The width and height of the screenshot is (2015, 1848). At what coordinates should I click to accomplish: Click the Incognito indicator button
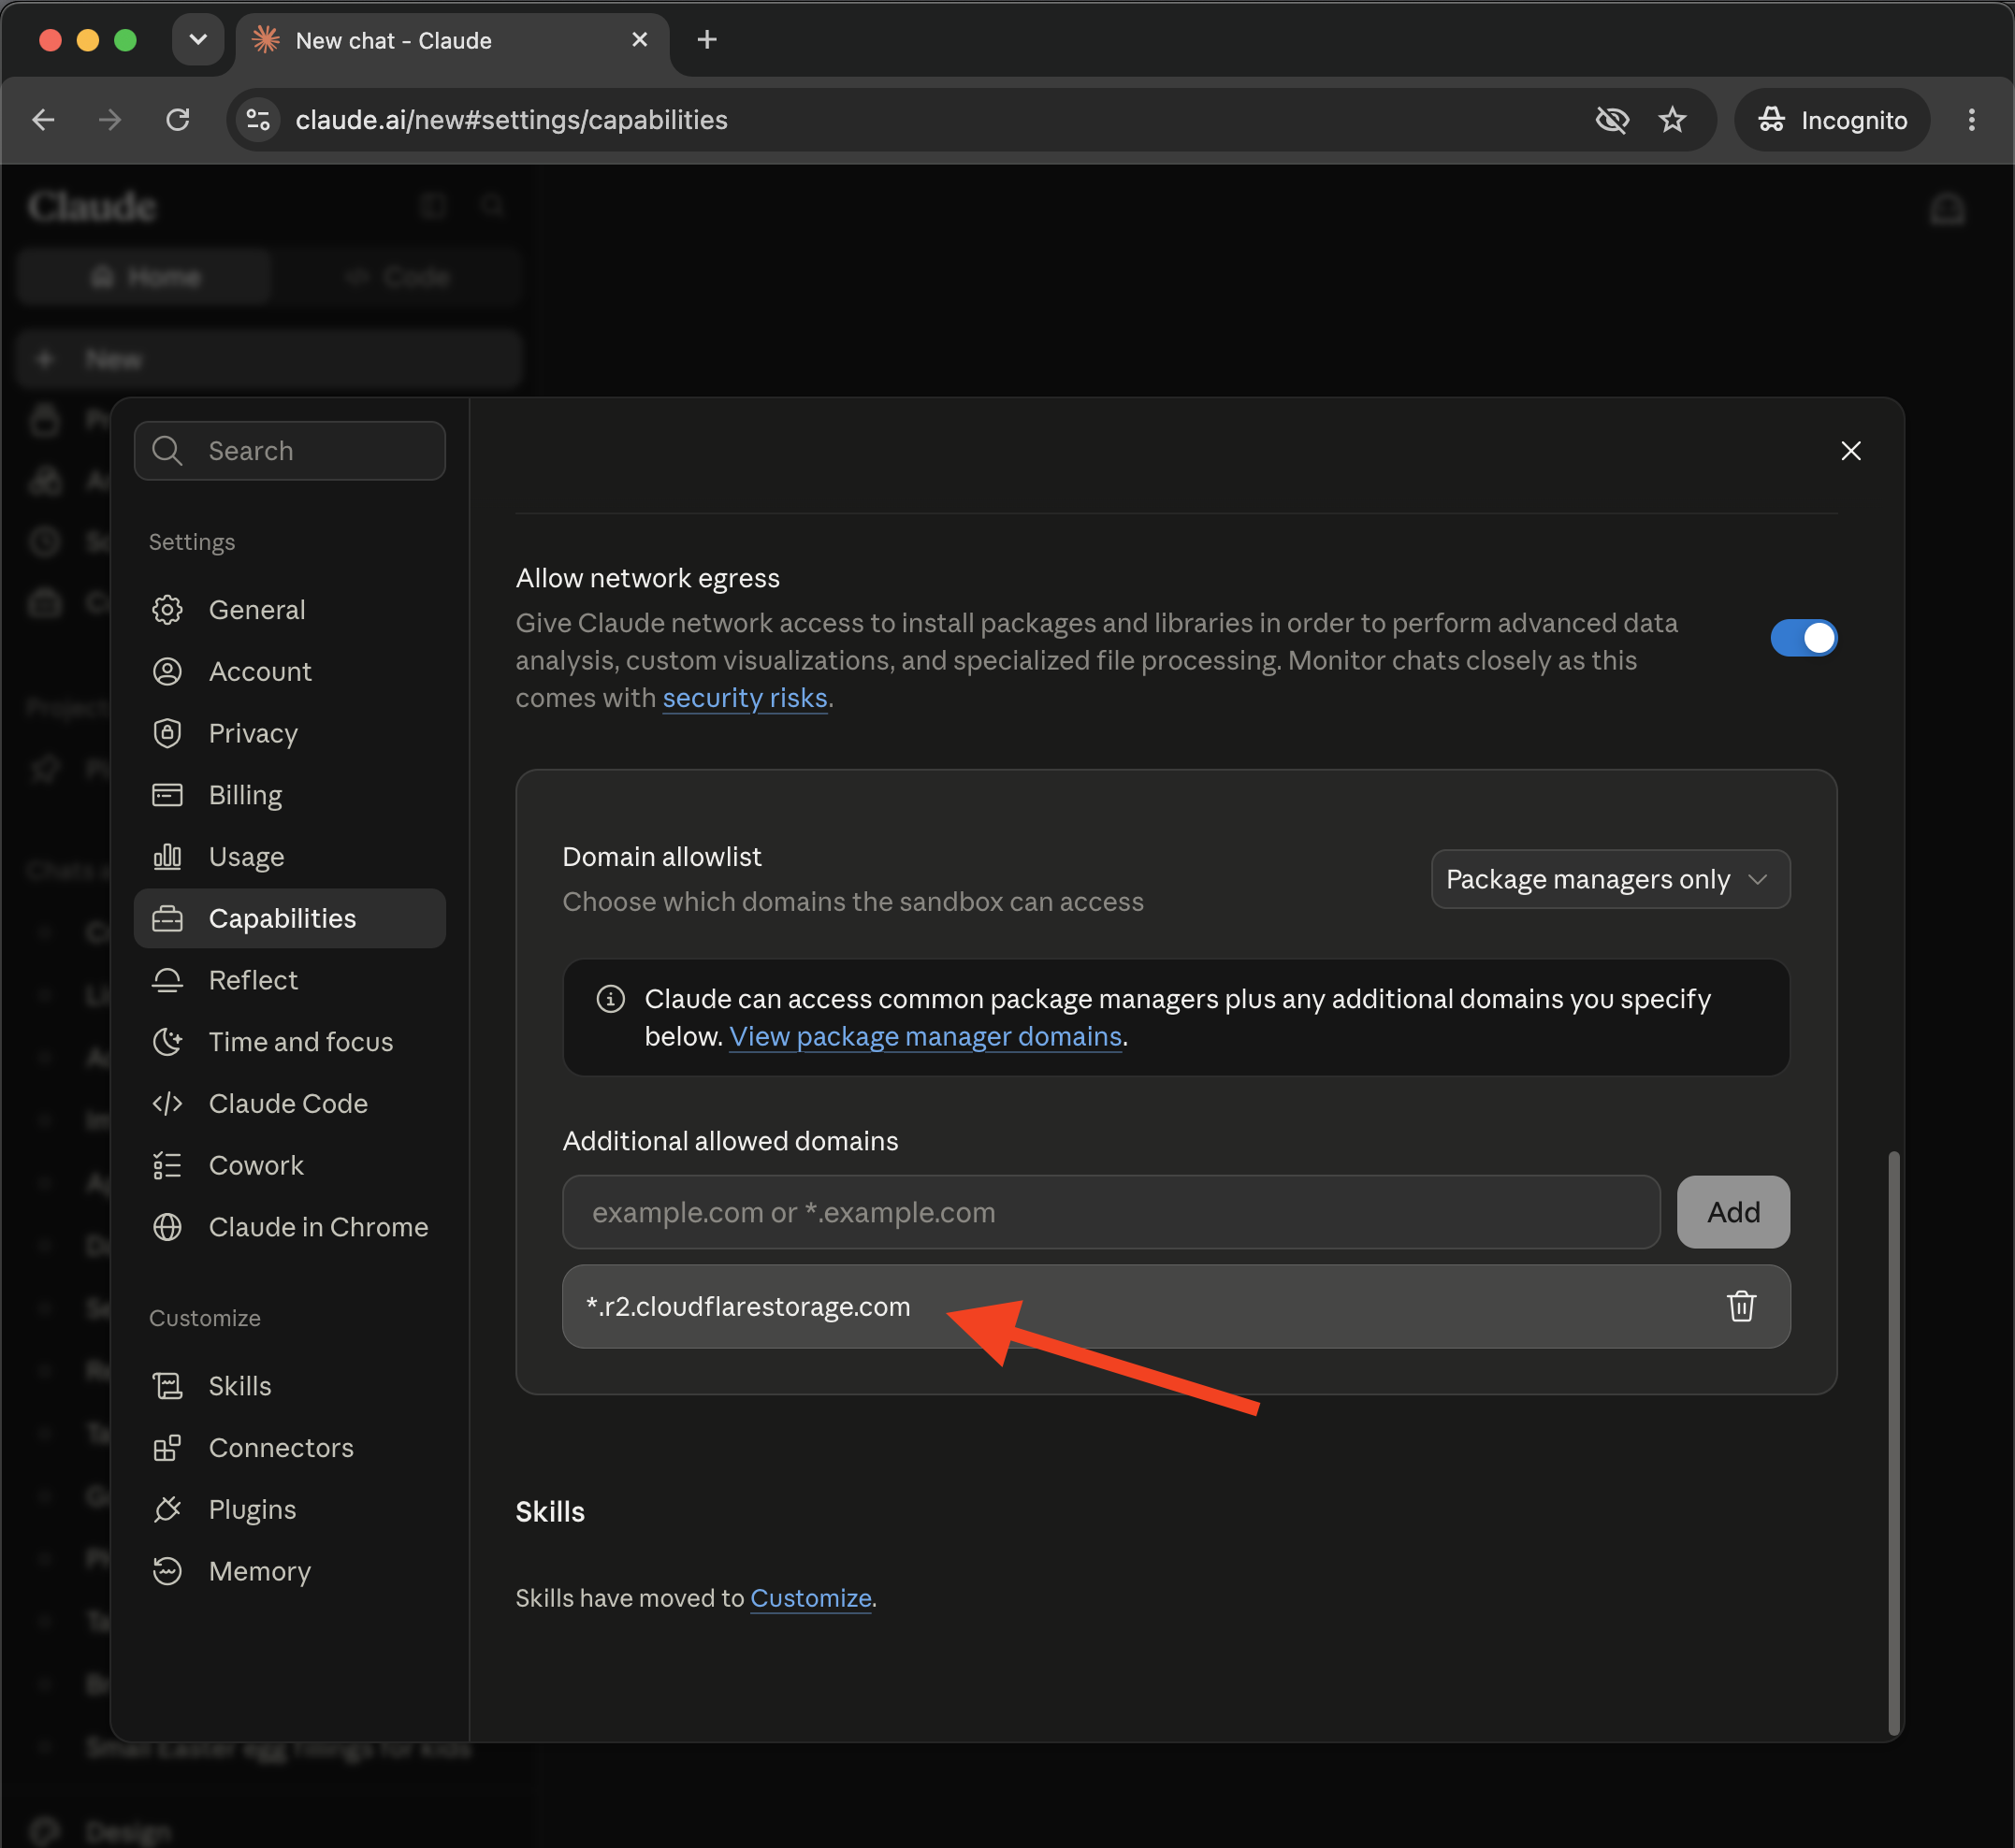[1832, 120]
